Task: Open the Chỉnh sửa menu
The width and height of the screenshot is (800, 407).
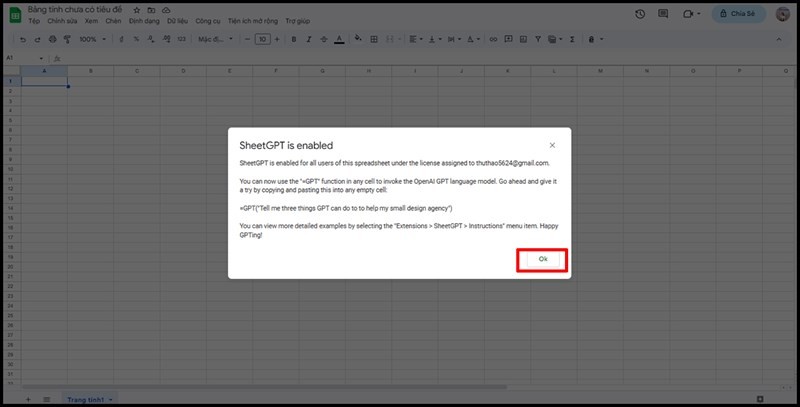Action: [62, 21]
